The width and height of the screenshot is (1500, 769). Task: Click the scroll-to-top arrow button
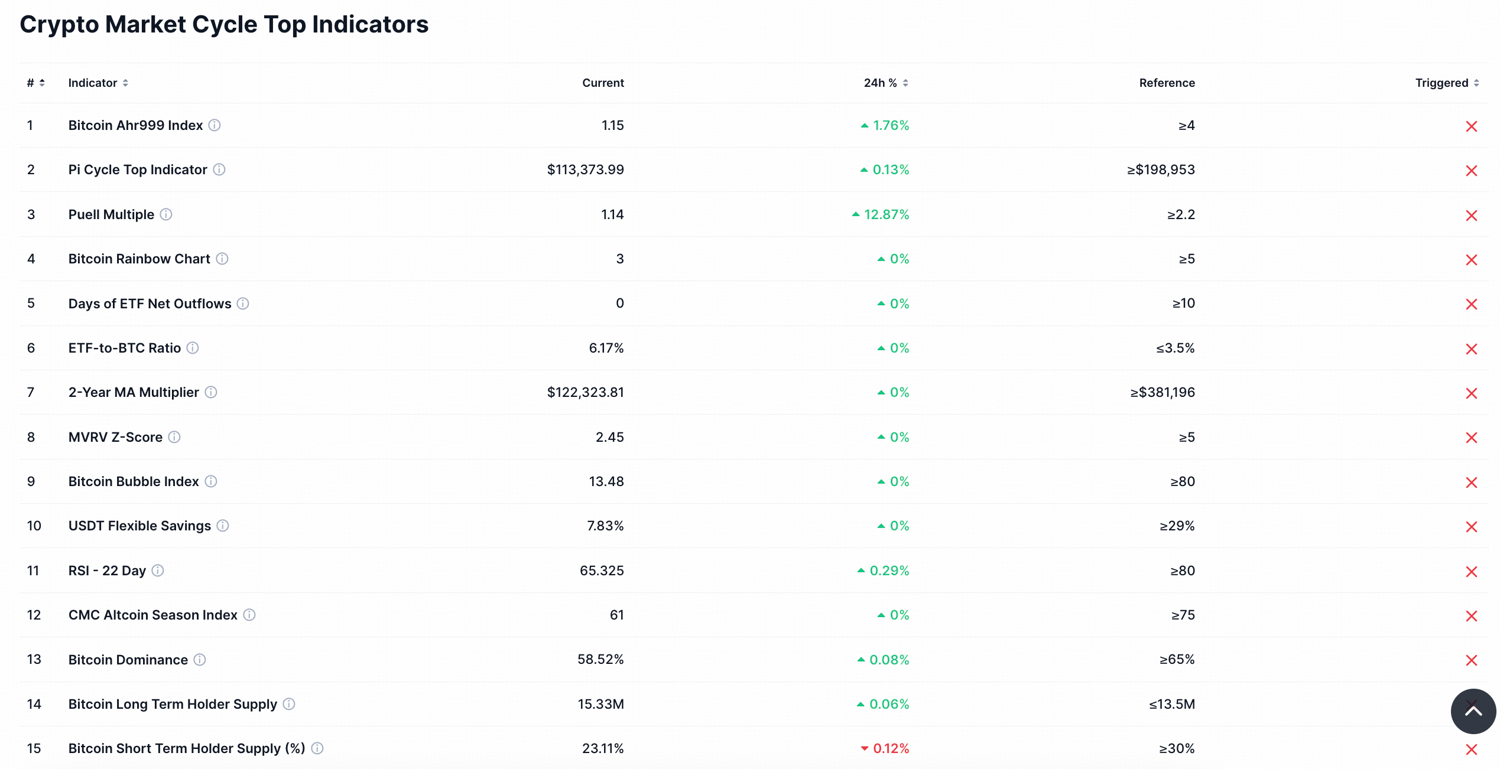[1473, 711]
